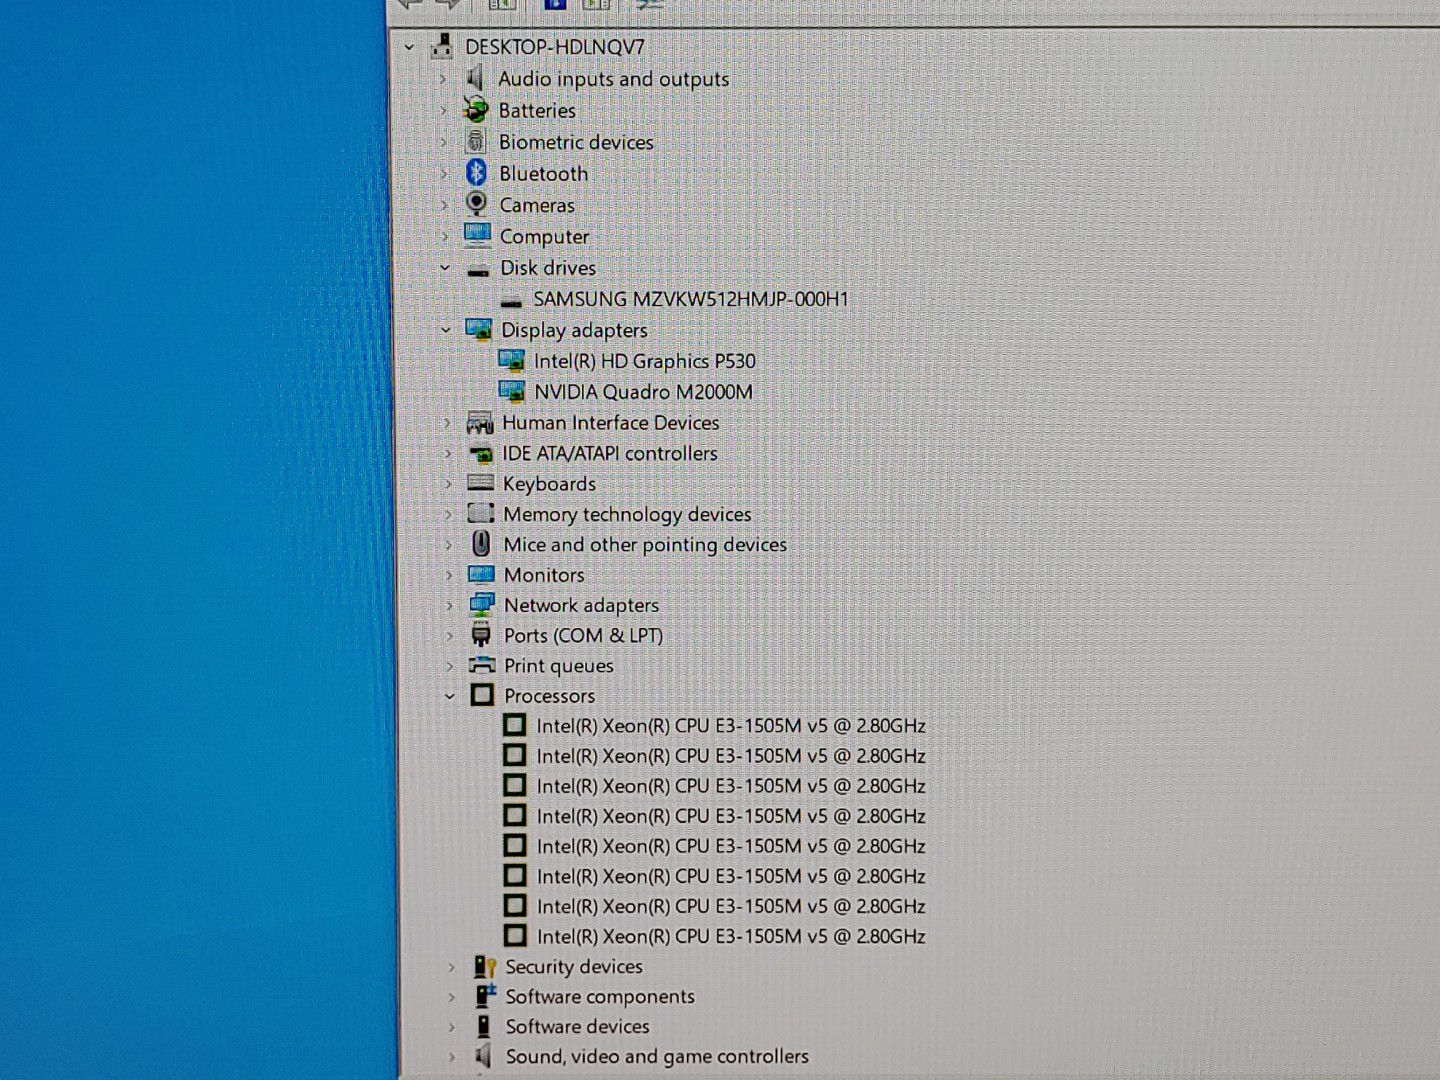Click the Cameras device category icon
1440x1080 pixels.
477,204
